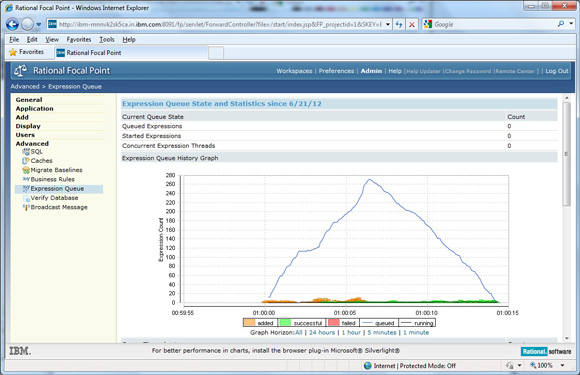Set graph horizon to 1 minute

click(x=416, y=332)
